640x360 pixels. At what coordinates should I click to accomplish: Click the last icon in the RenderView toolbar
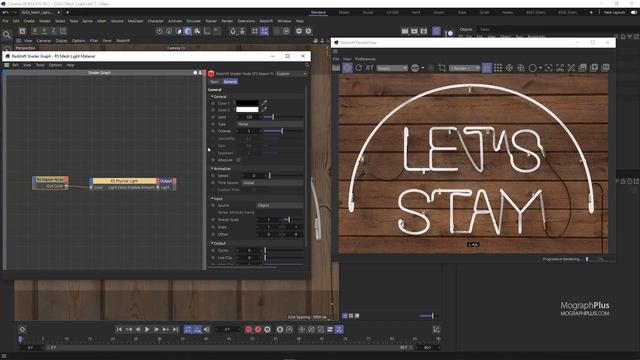[605, 68]
